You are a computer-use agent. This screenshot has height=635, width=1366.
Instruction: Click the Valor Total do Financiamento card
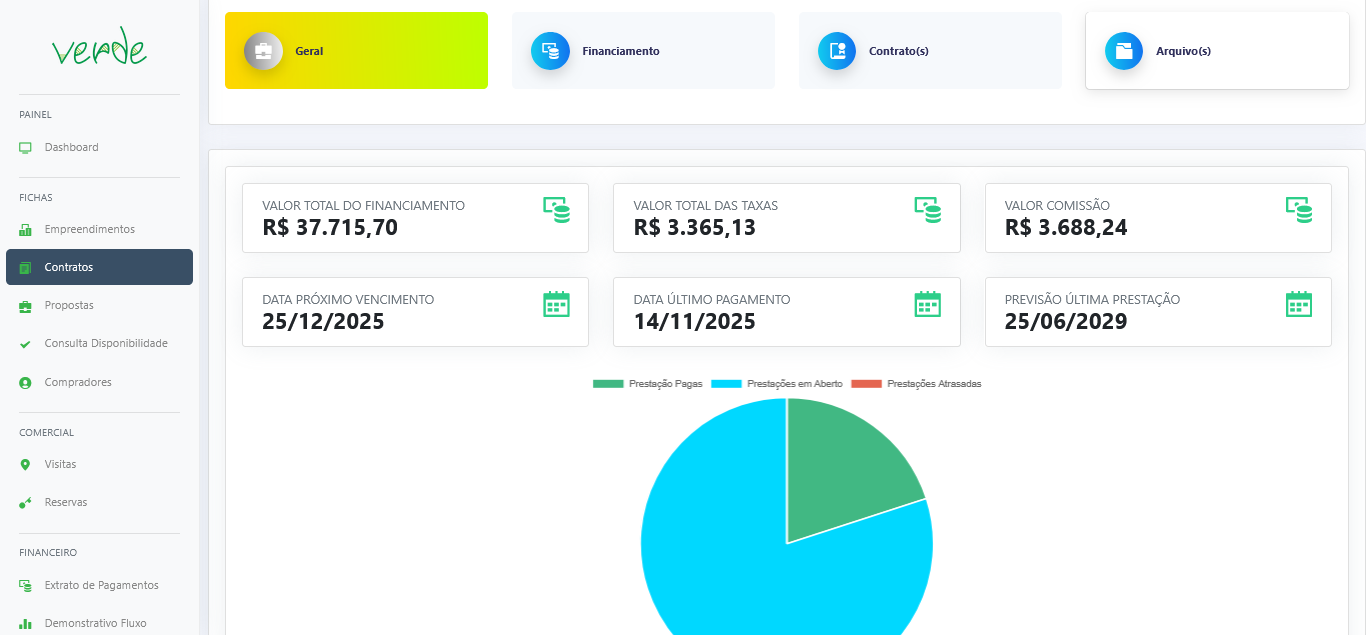pyautogui.click(x=414, y=218)
